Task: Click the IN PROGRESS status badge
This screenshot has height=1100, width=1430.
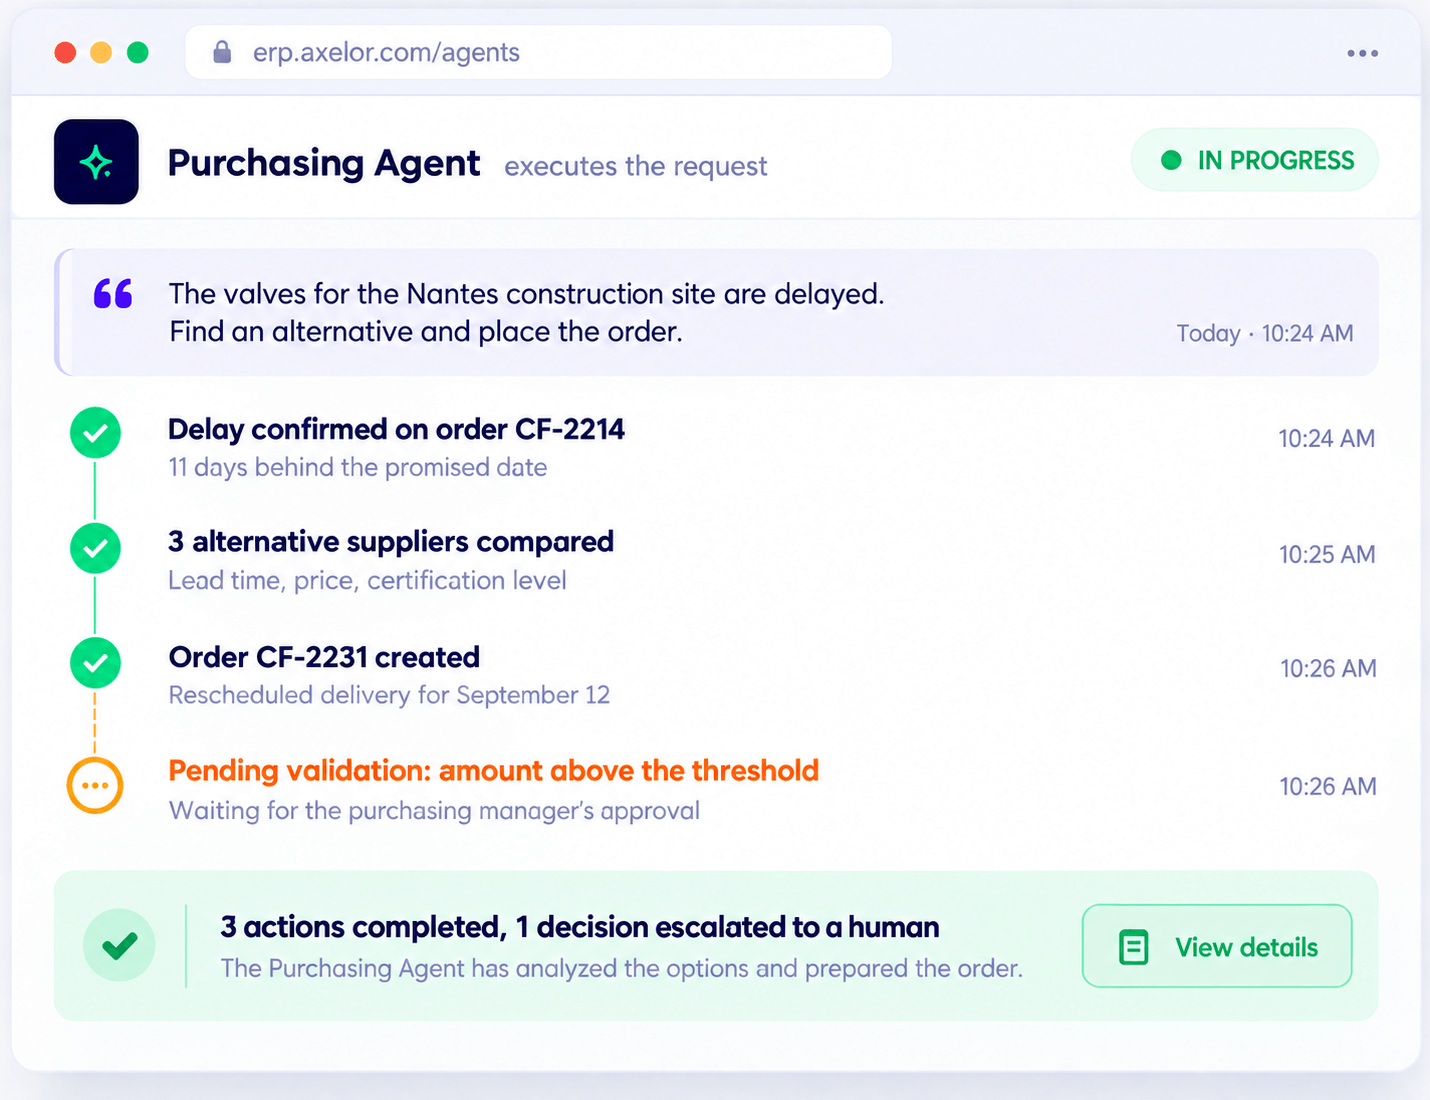Action: (x=1255, y=160)
